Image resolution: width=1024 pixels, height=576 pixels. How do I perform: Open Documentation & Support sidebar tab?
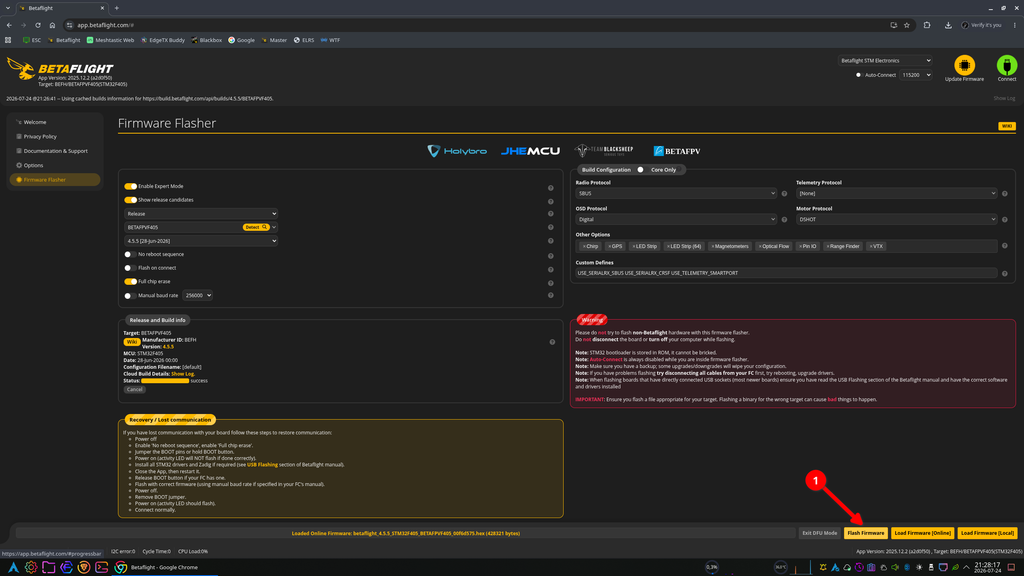(x=55, y=151)
